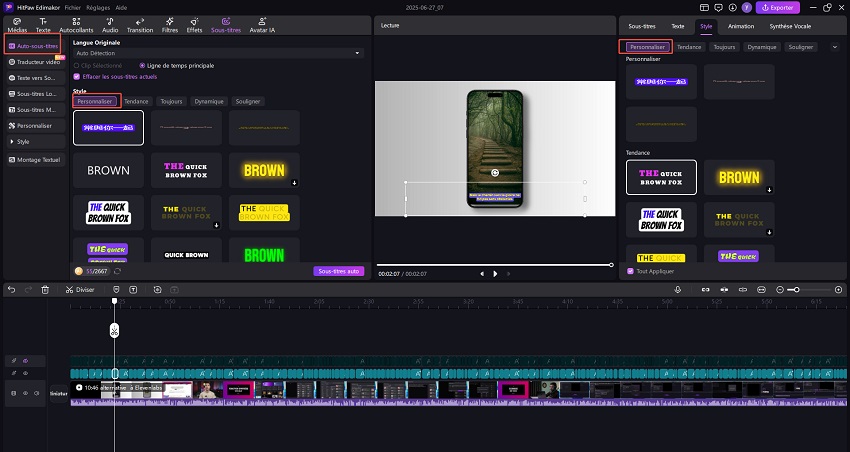Image resolution: width=850 pixels, height=452 pixels.
Task: Download the yellow BROWN style in left panel
Action: coord(294,183)
